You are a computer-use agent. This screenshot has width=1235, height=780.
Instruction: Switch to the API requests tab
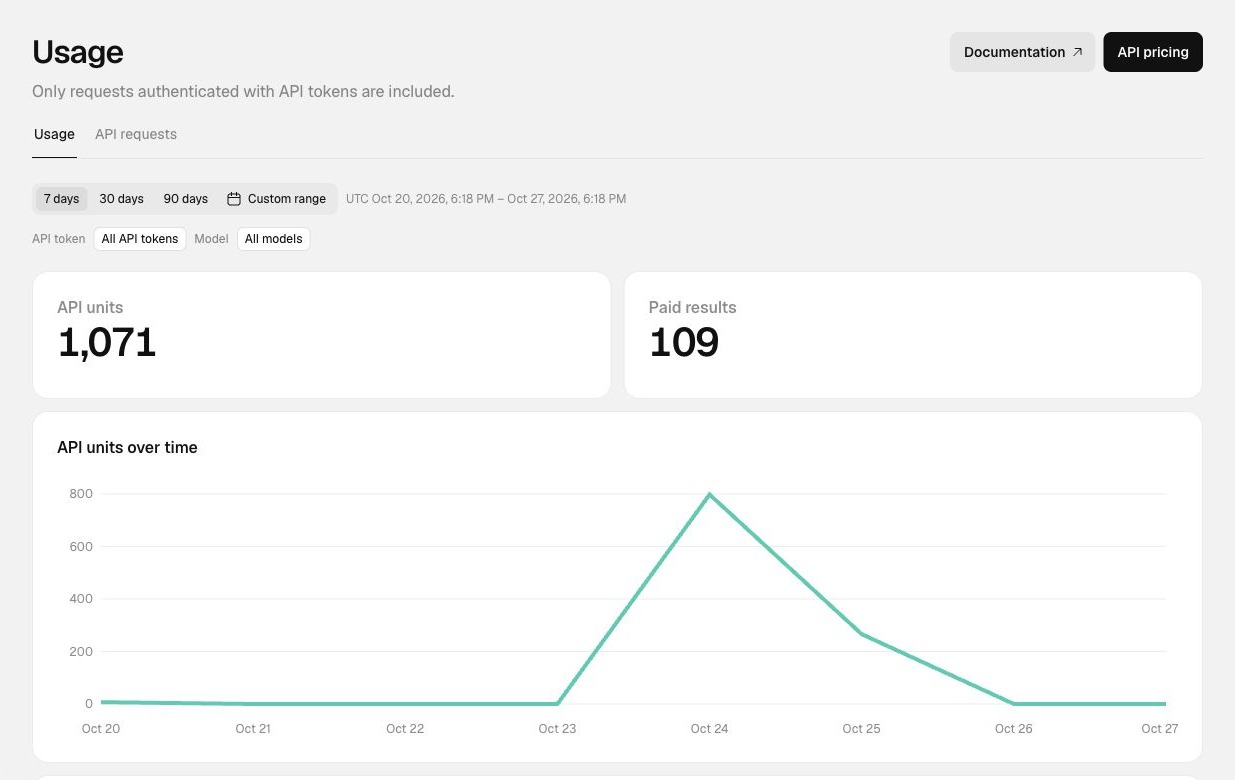(x=136, y=134)
